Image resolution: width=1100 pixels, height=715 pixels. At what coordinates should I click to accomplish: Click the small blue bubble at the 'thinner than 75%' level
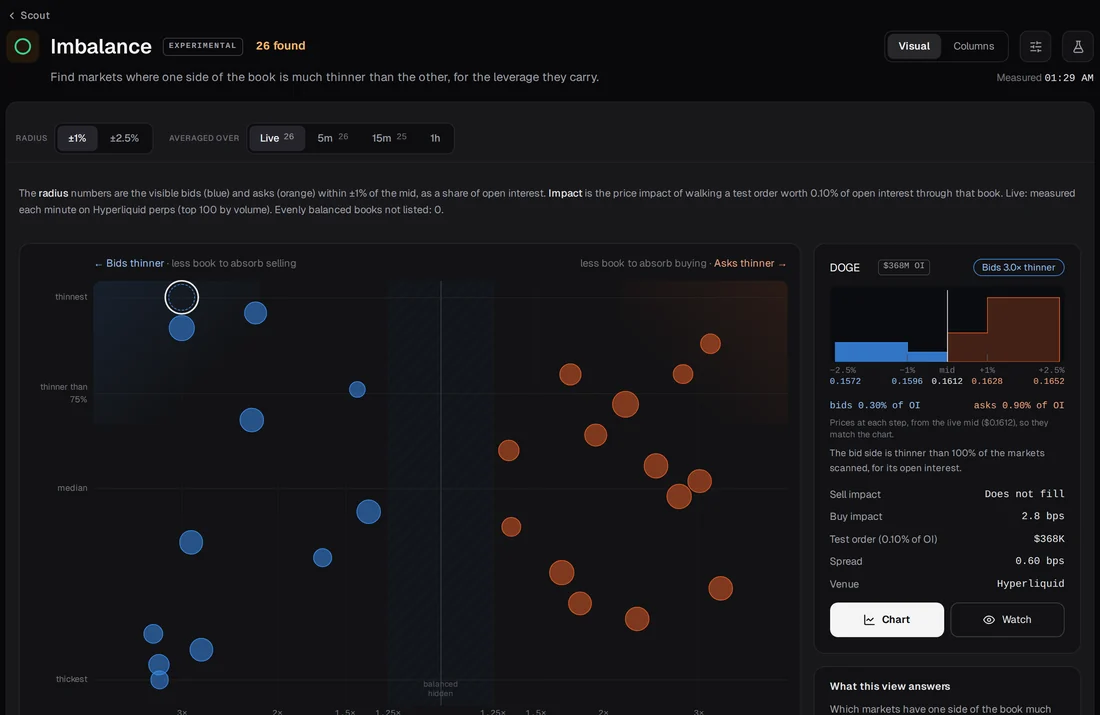[x=357, y=389]
